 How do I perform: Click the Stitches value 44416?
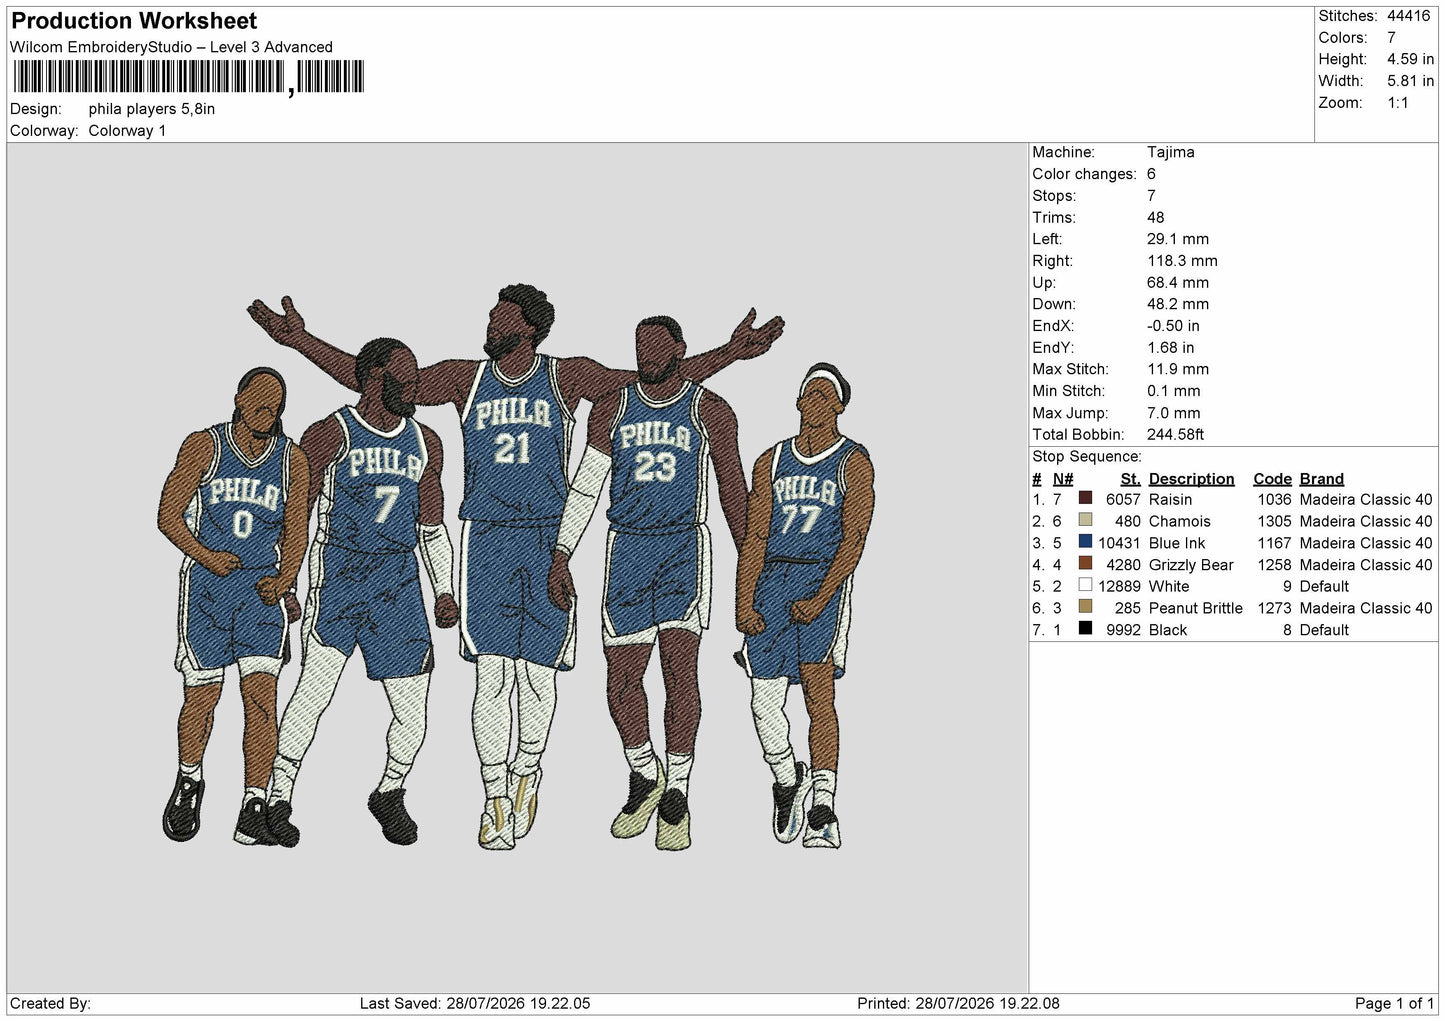coord(1409,16)
